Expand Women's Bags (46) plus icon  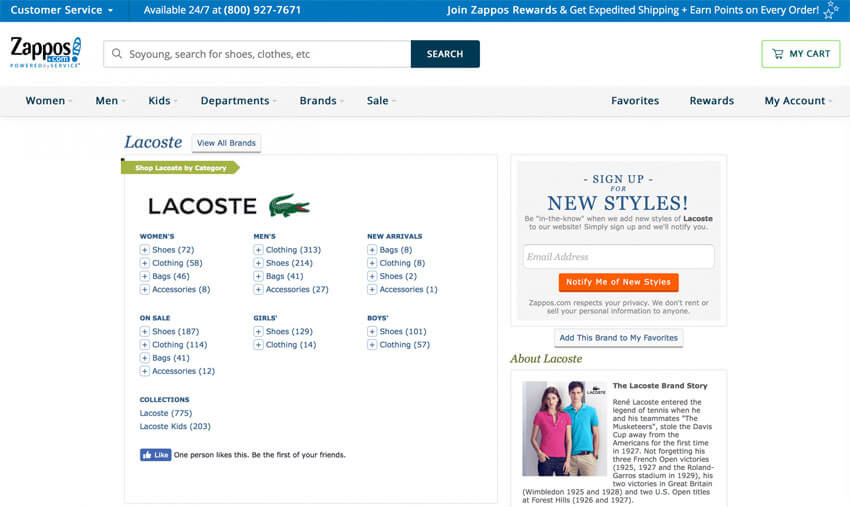click(145, 276)
